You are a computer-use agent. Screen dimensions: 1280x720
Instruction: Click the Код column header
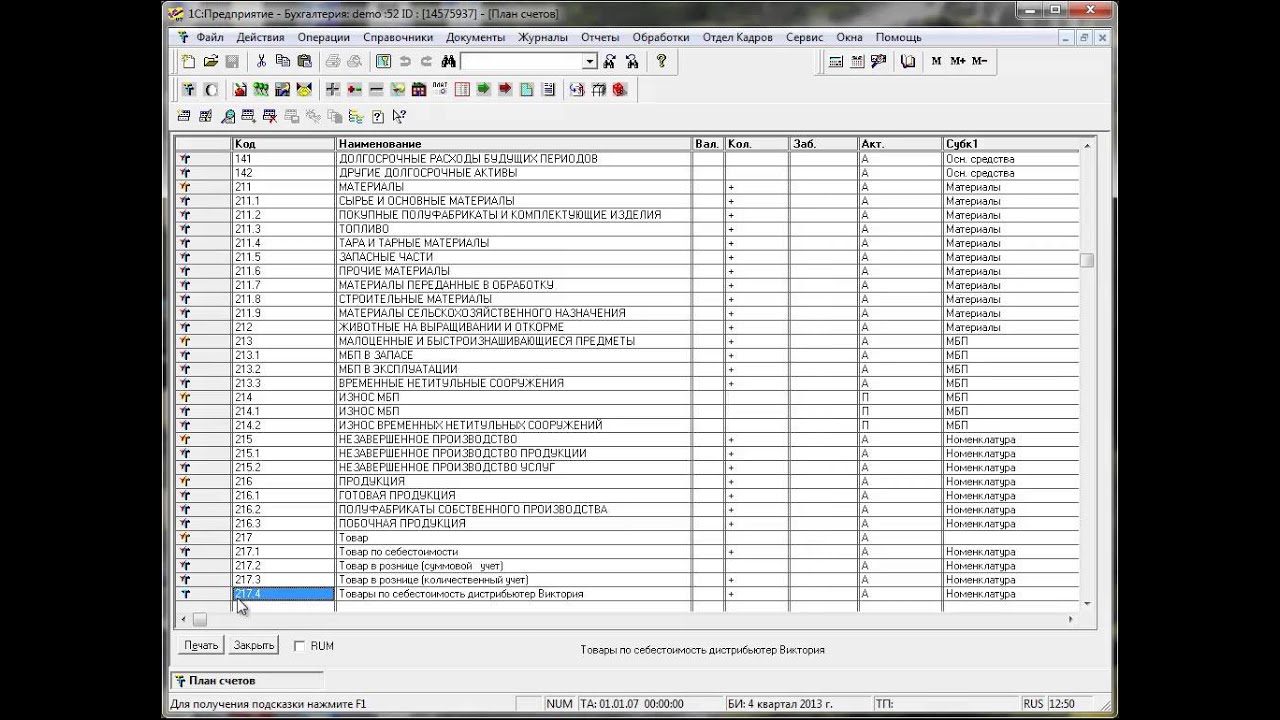(283, 144)
